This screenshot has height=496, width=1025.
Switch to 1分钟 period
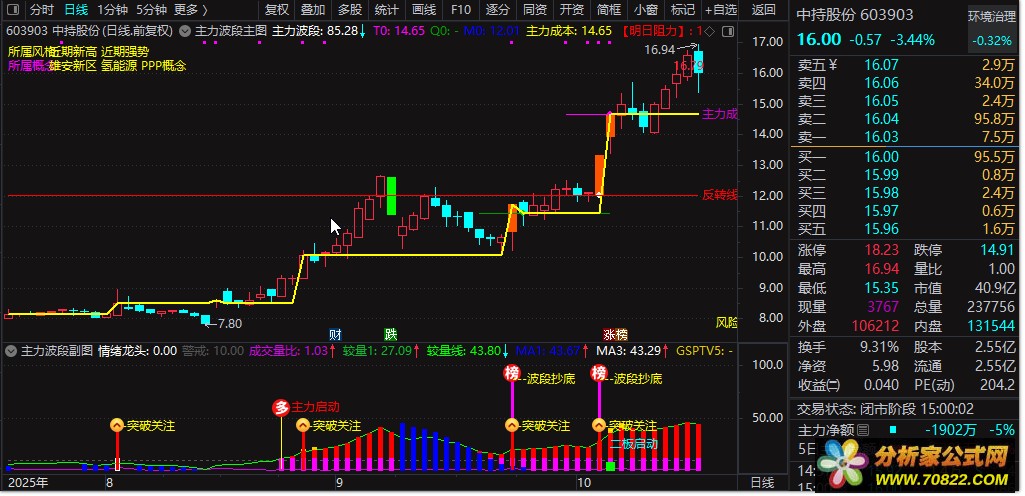112,10
